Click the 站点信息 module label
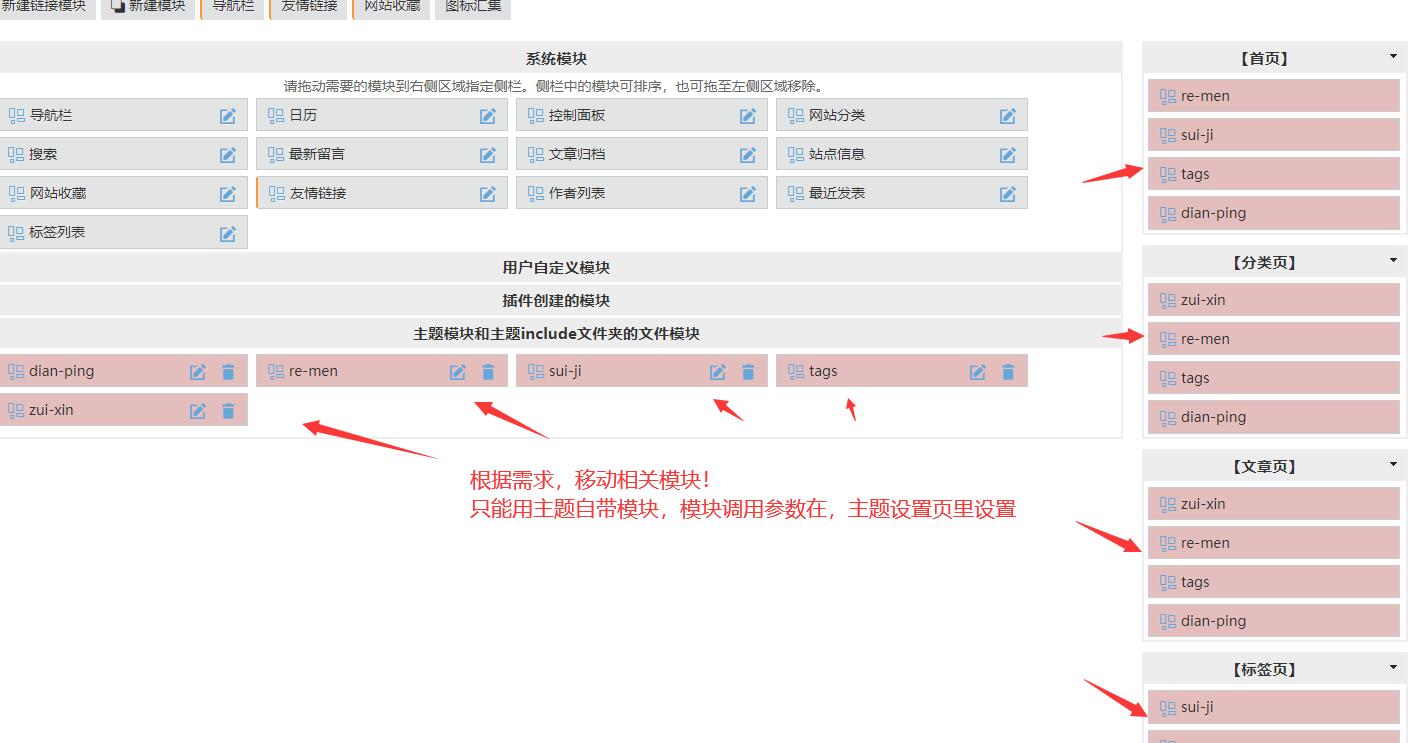 [x=837, y=155]
